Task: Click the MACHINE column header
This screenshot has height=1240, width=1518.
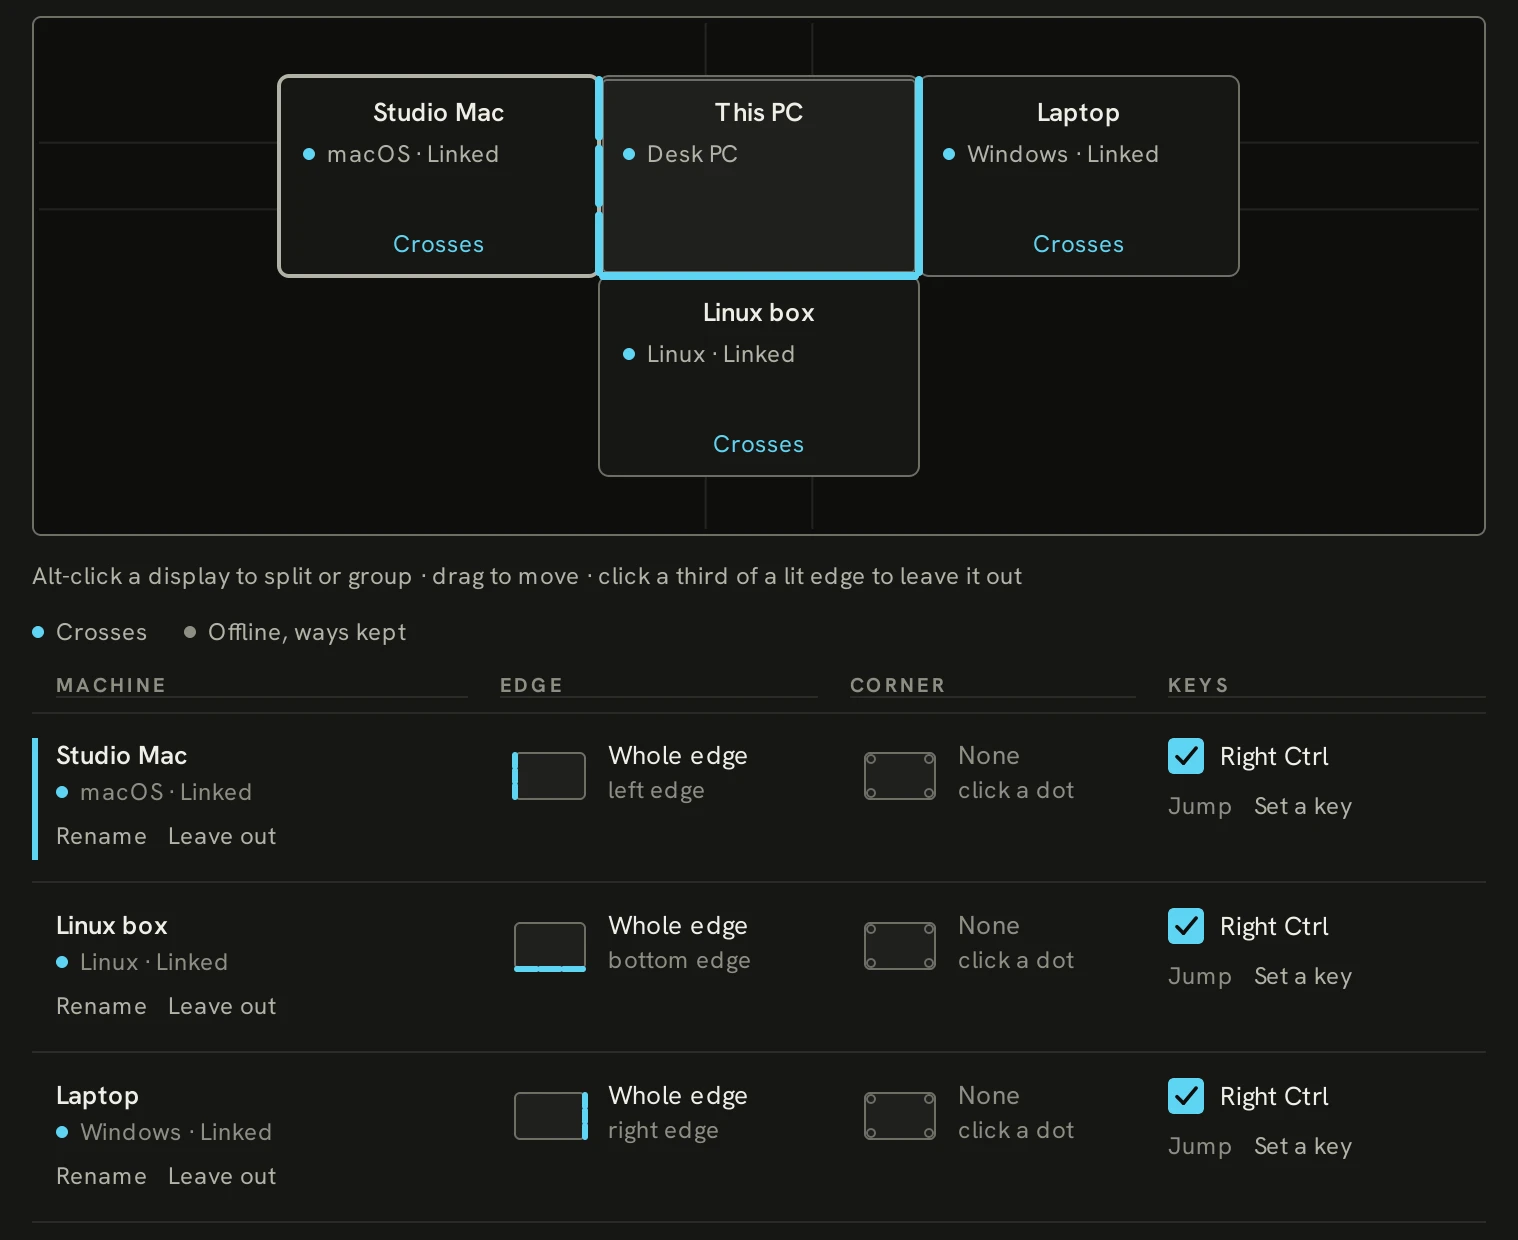Action: 111,685
